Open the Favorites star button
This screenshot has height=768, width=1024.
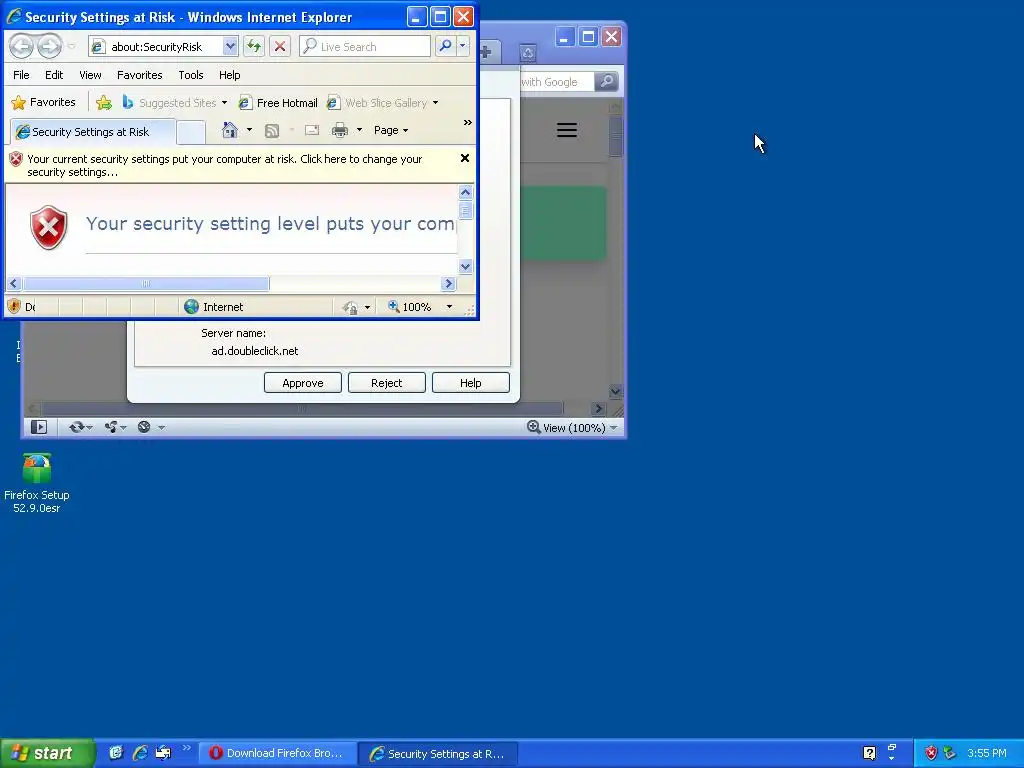pos(44,103)
